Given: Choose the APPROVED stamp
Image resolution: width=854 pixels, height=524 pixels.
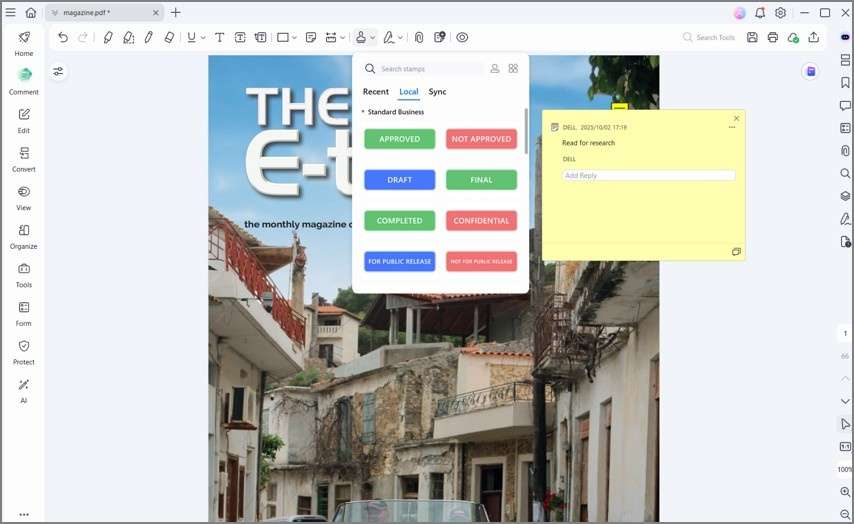Looking at the screenshot, I should click(400, 139).
